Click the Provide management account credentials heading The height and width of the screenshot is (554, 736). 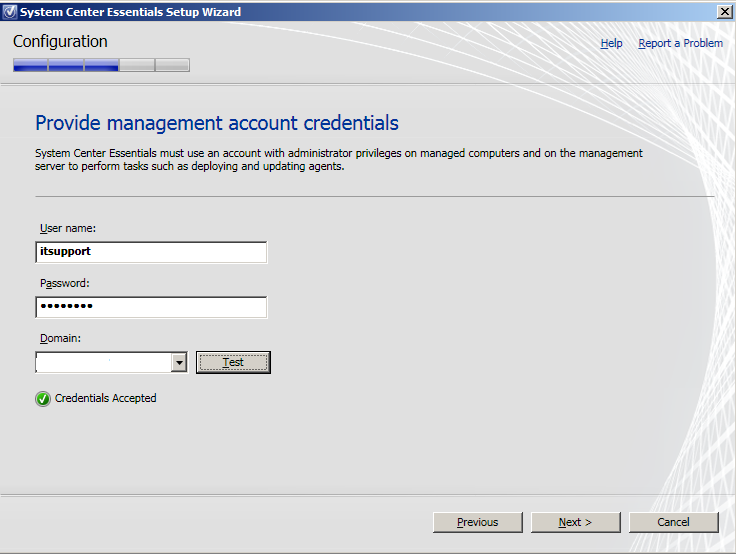tap(217, 123)
